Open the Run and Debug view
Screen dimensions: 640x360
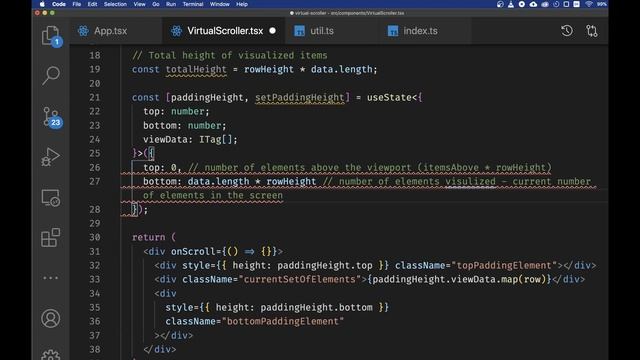coord(51,157)
